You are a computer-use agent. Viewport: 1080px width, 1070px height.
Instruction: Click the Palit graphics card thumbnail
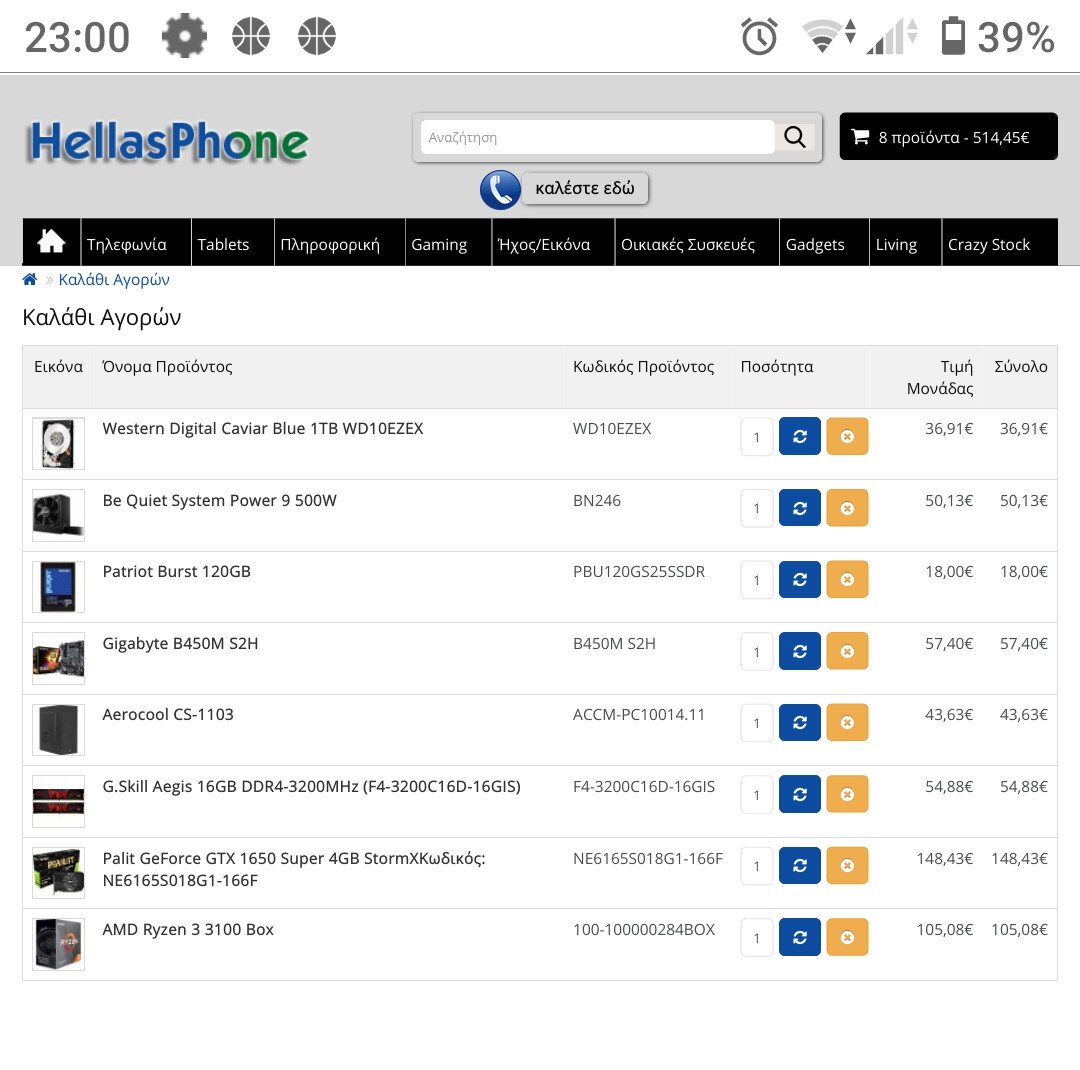coord(59,873)
